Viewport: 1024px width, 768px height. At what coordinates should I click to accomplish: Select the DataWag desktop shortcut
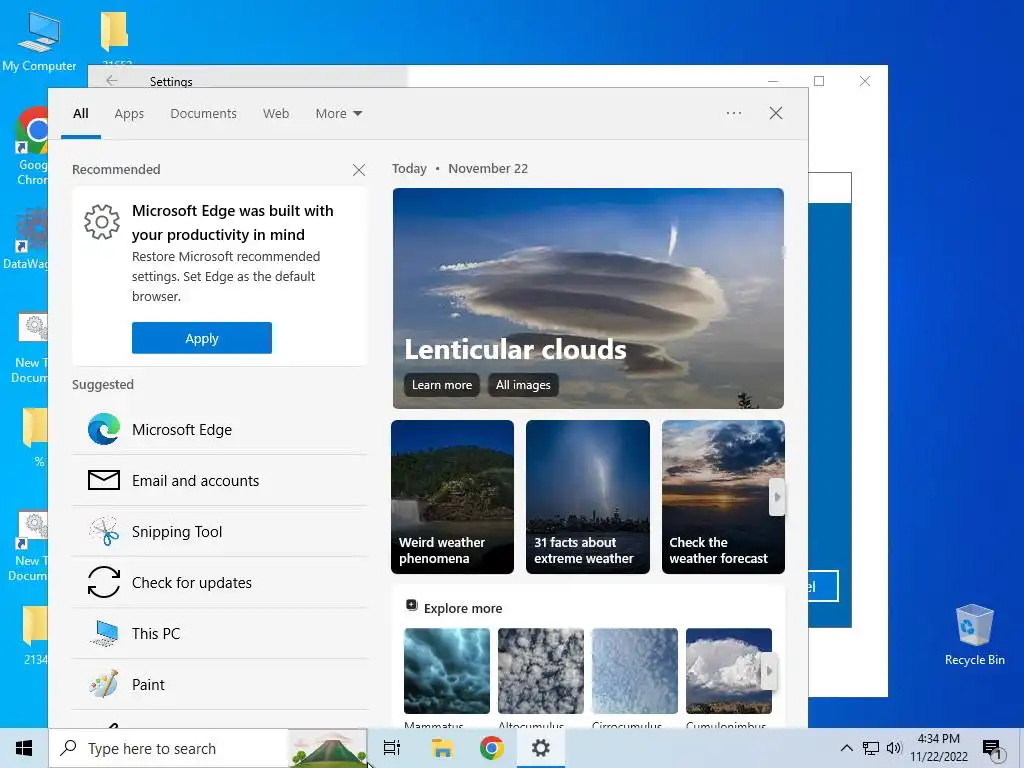pos(26,239)
